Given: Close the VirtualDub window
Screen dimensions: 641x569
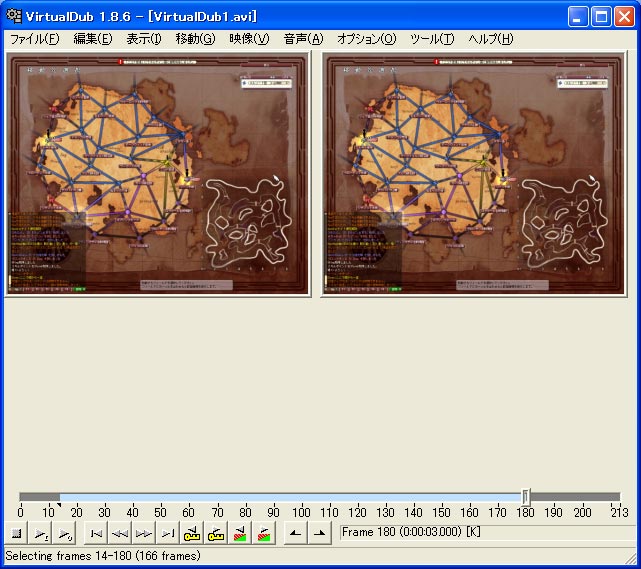Looking at the screenshot, I should point(625,17).
